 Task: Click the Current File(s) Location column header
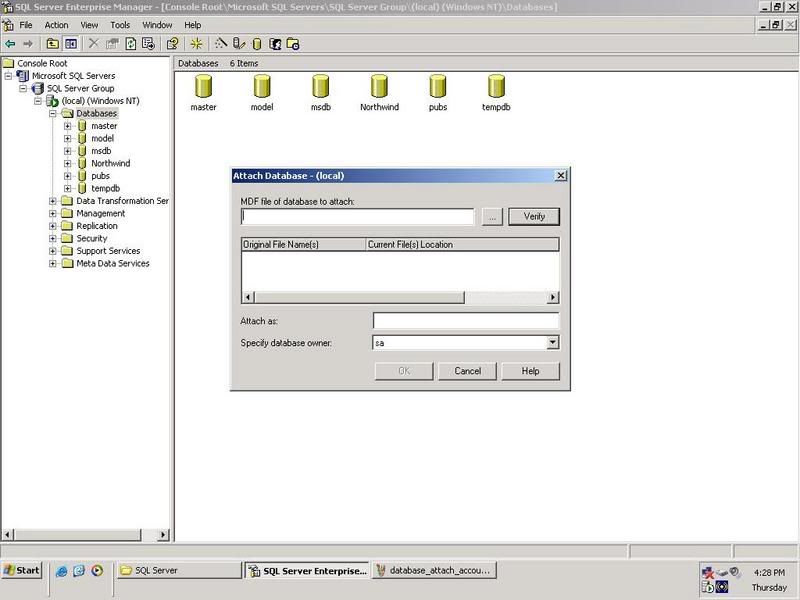[x=462, y=245]
